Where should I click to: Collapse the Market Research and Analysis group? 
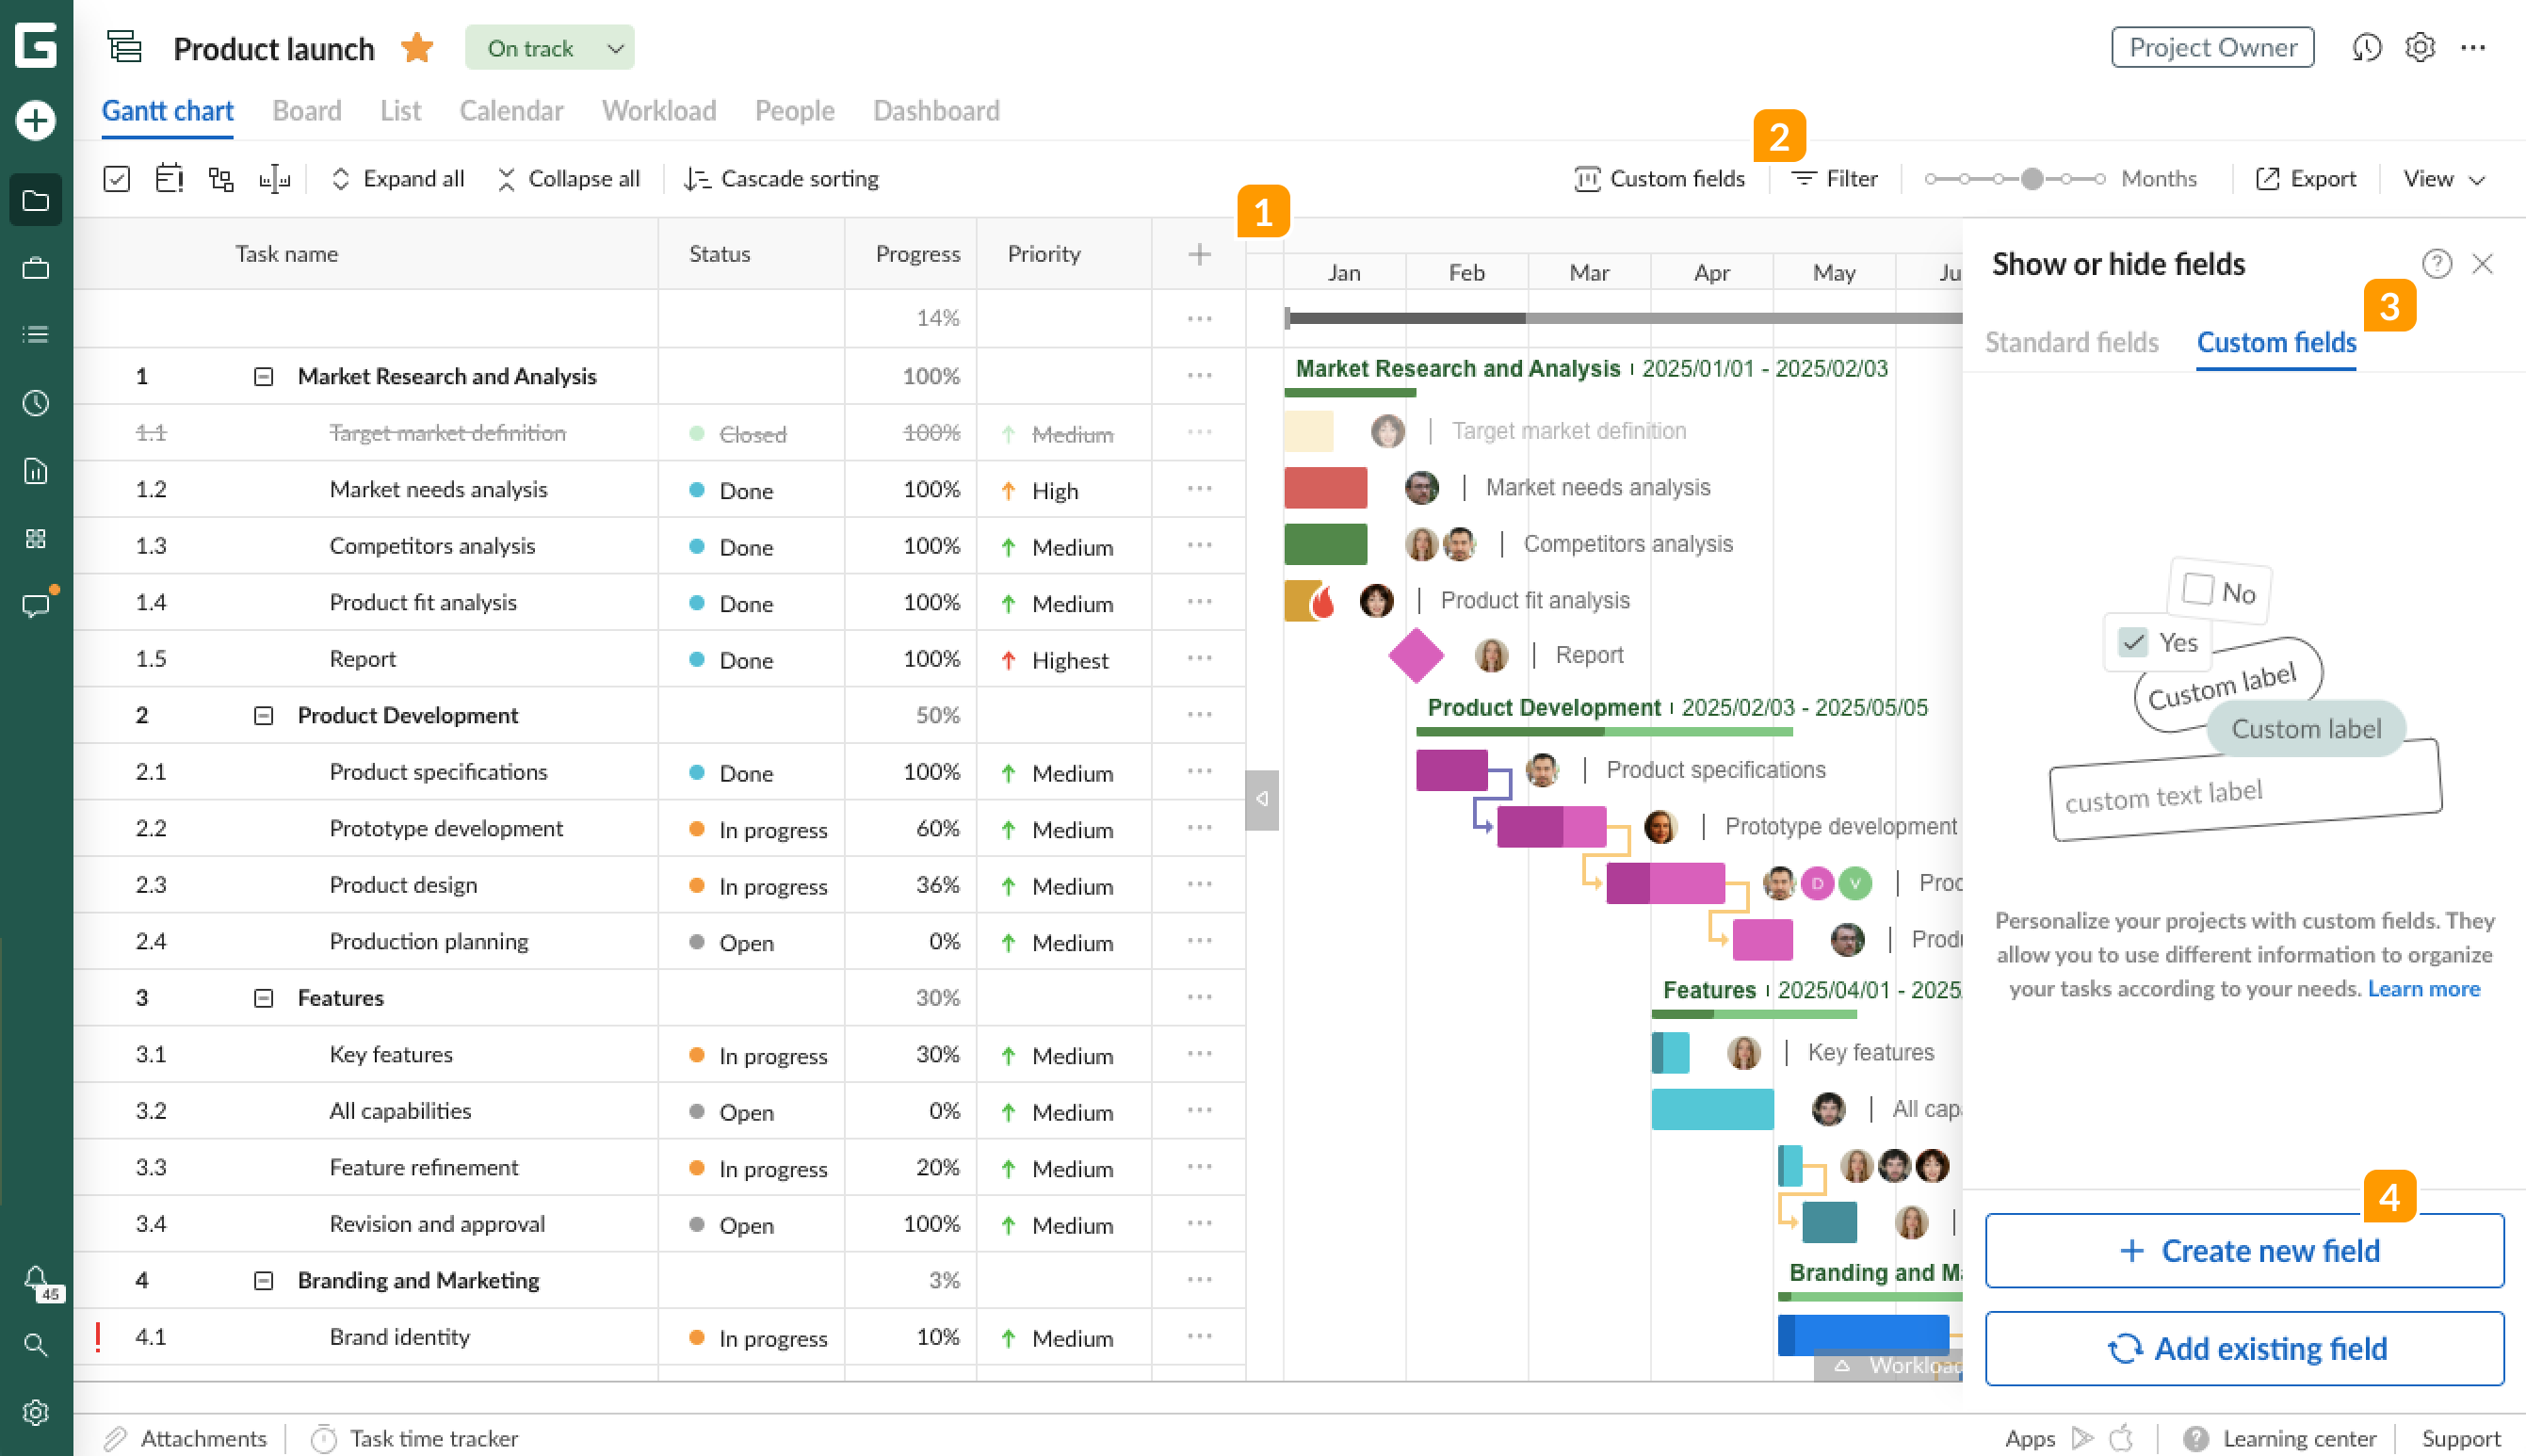(263, 376)
